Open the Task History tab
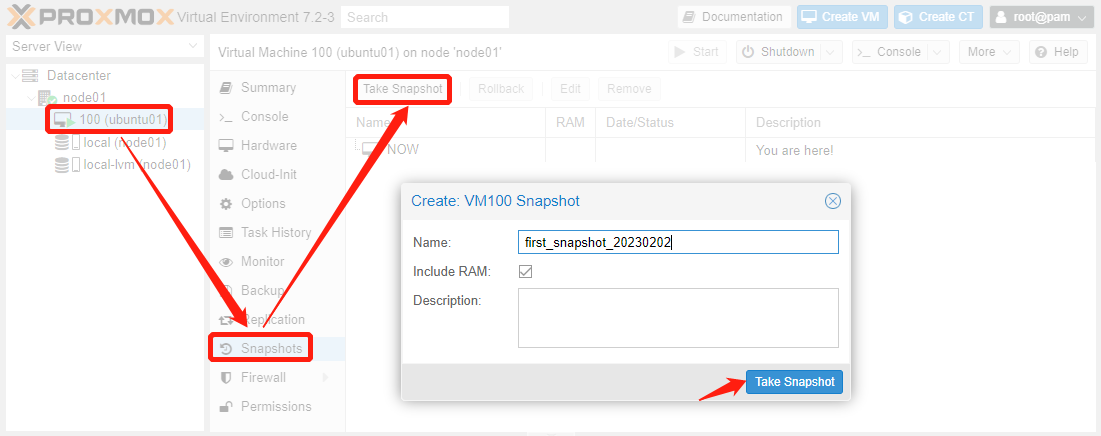The image size is (1101, 436). point(277,232)
